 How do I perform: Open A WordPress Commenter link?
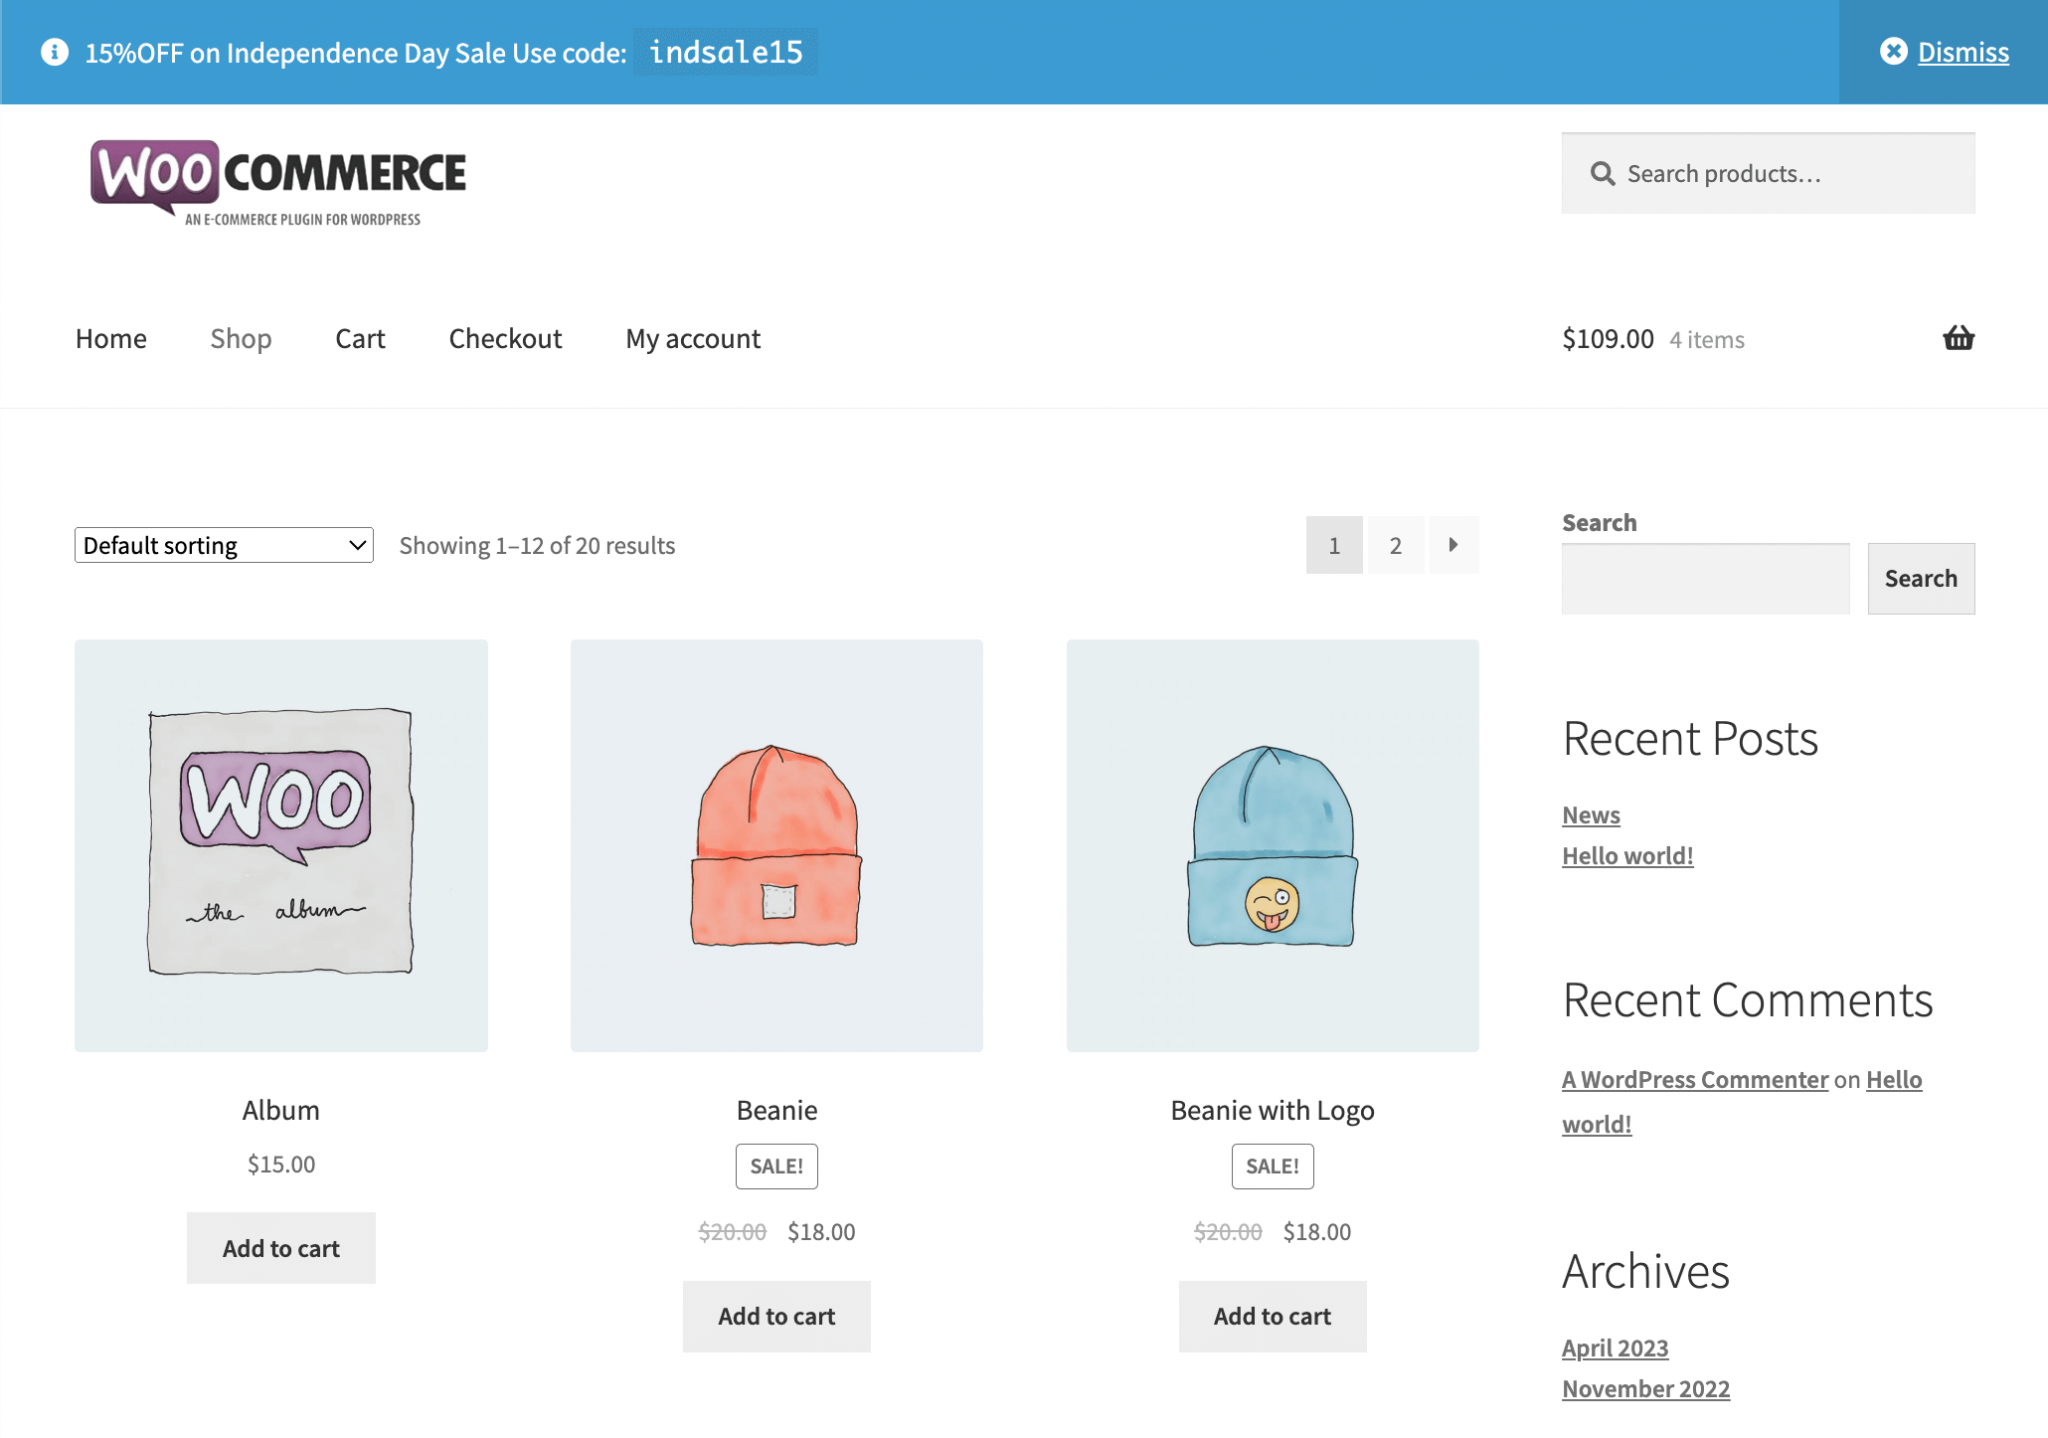coord(1695,1080)
